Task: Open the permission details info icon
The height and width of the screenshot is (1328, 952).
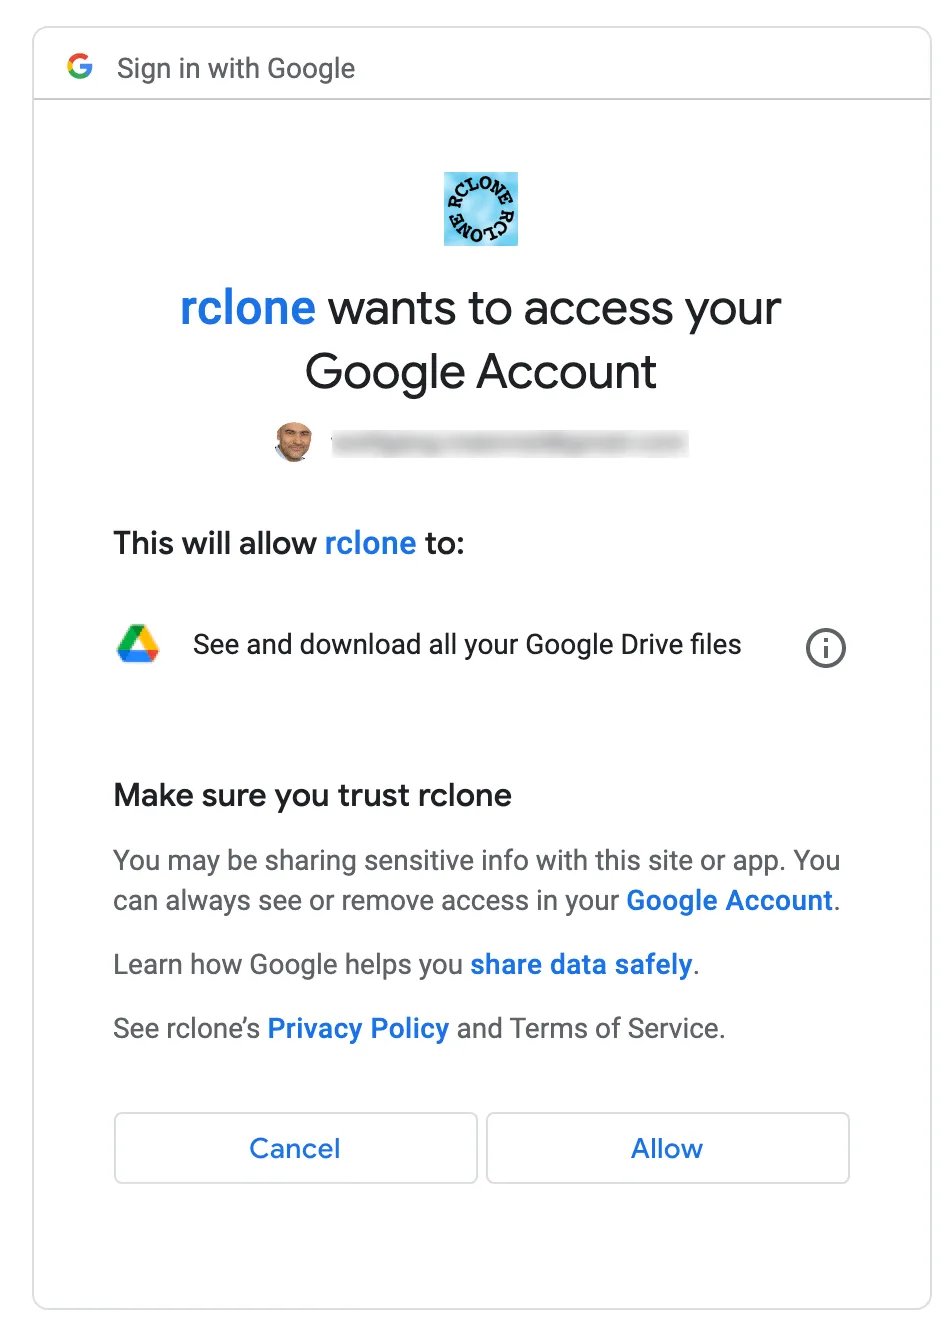Action: [x=826, y=648]
